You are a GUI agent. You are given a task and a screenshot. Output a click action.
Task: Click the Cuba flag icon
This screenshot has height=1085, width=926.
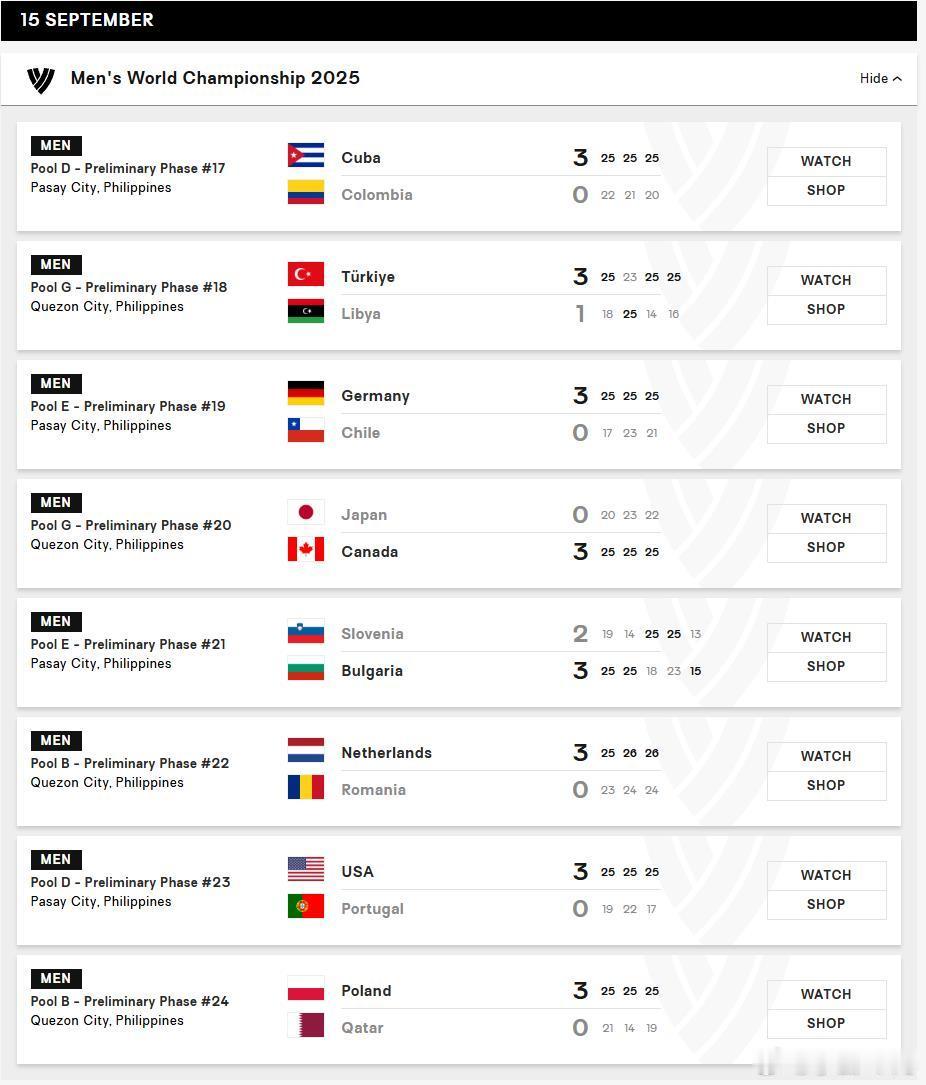point(306,155)
